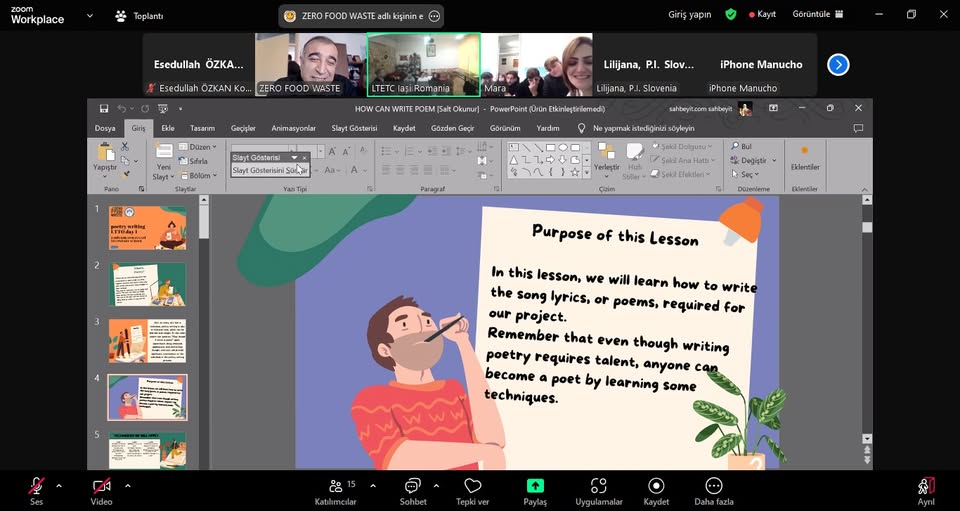Open Katılımcılar participants list
Screen dimensions: 960x511
pos(336,486)
